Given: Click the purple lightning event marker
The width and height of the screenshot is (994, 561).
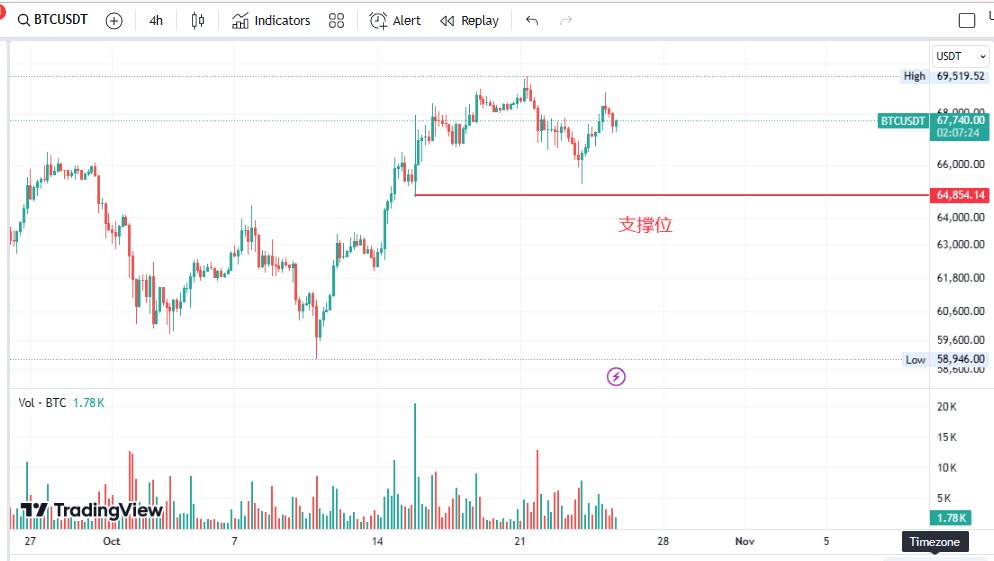Looking at the screenshot, I should point(617,377).
